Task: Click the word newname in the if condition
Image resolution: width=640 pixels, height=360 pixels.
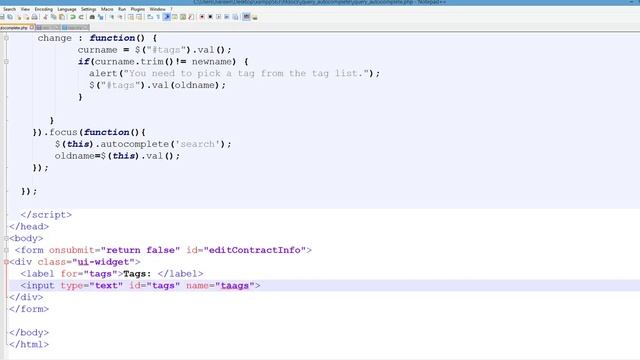Action: pyautogui.click(x=212, y=62)
